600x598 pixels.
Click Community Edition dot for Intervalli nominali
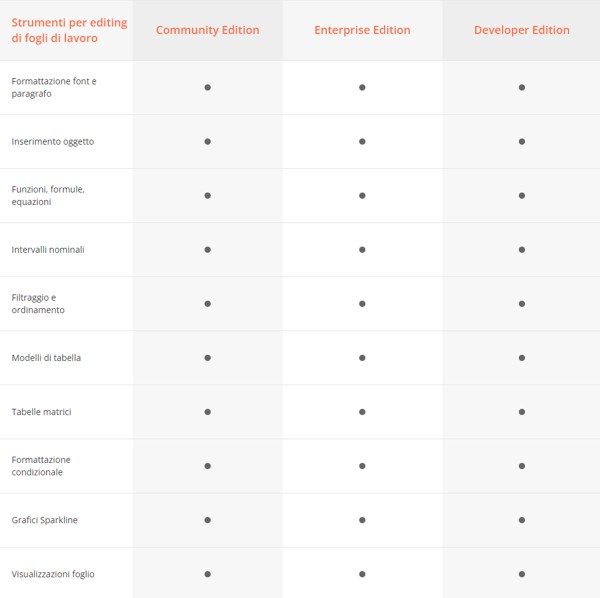207,249
